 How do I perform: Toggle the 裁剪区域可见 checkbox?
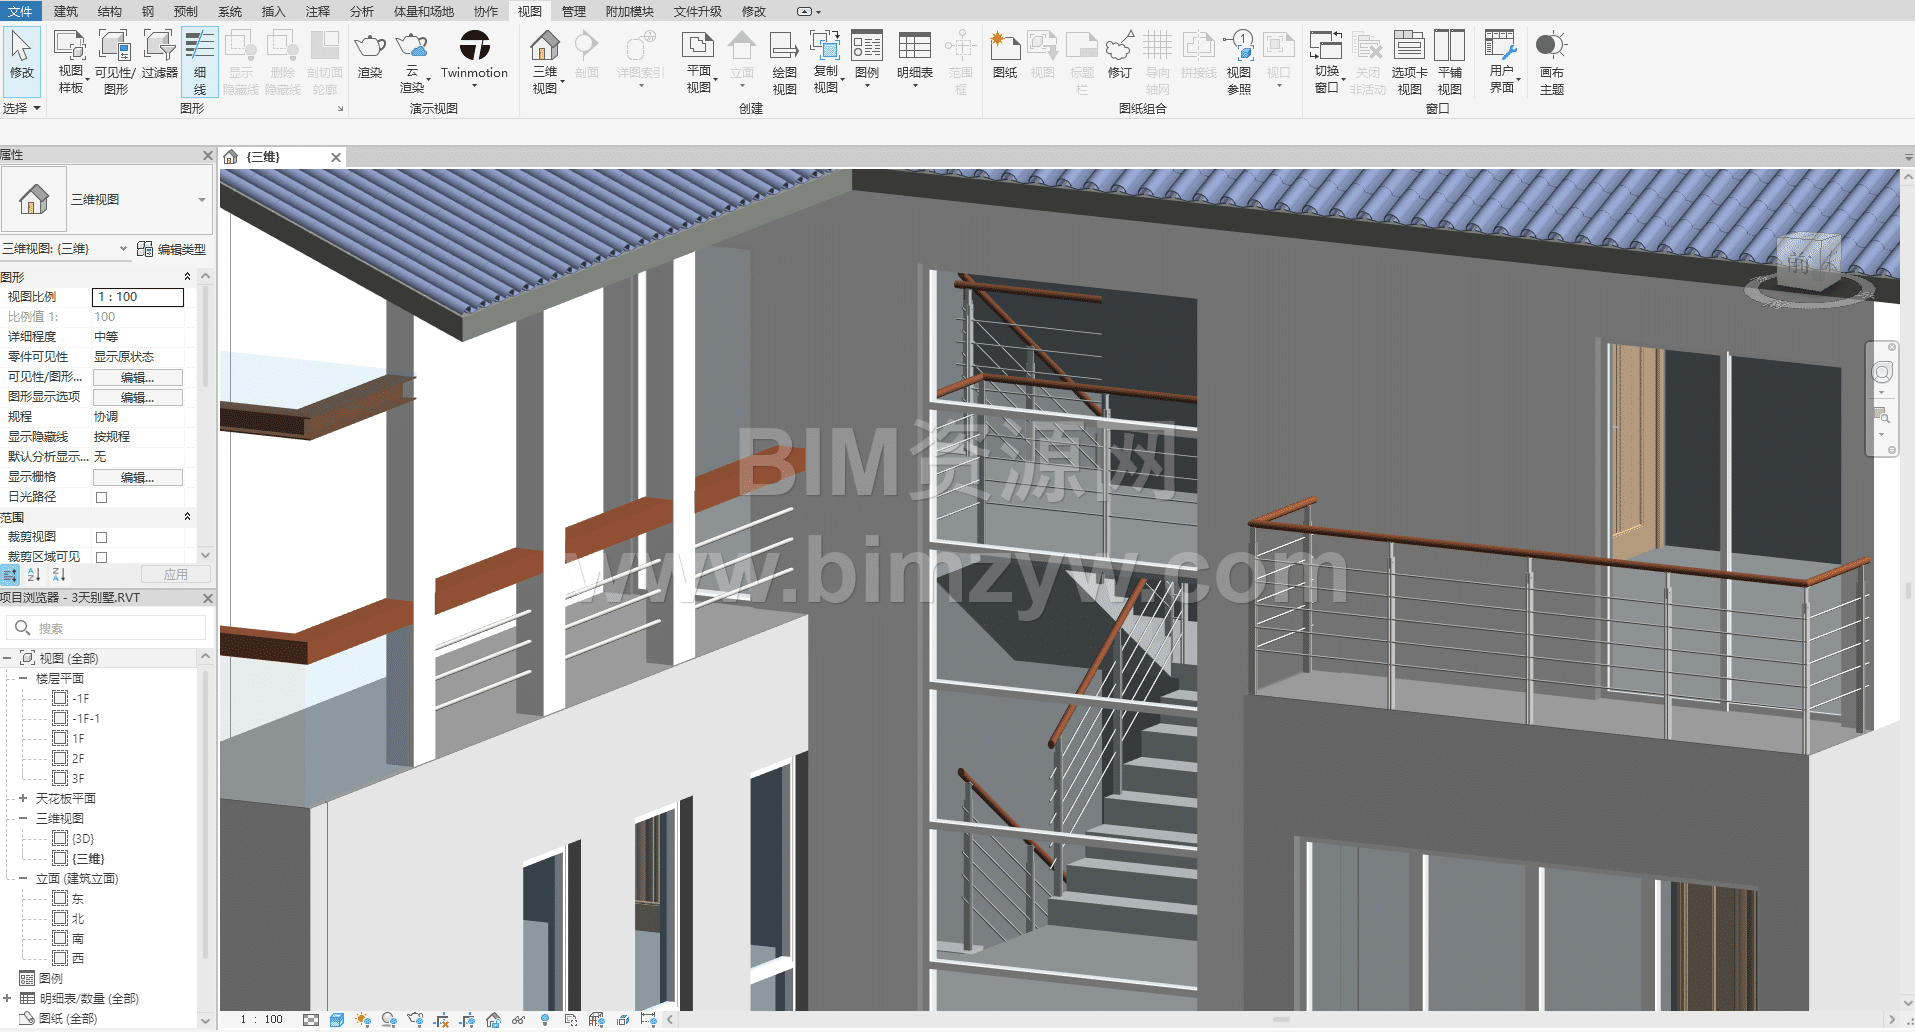coord(101,557)
